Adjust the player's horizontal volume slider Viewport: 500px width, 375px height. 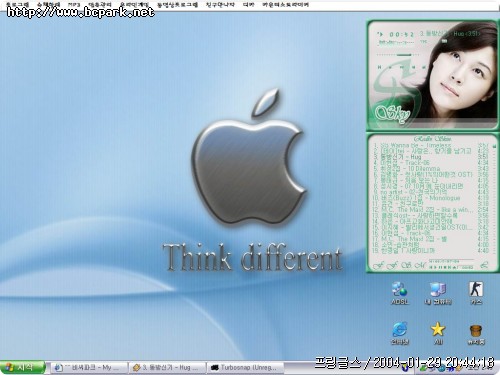(398, 54)
